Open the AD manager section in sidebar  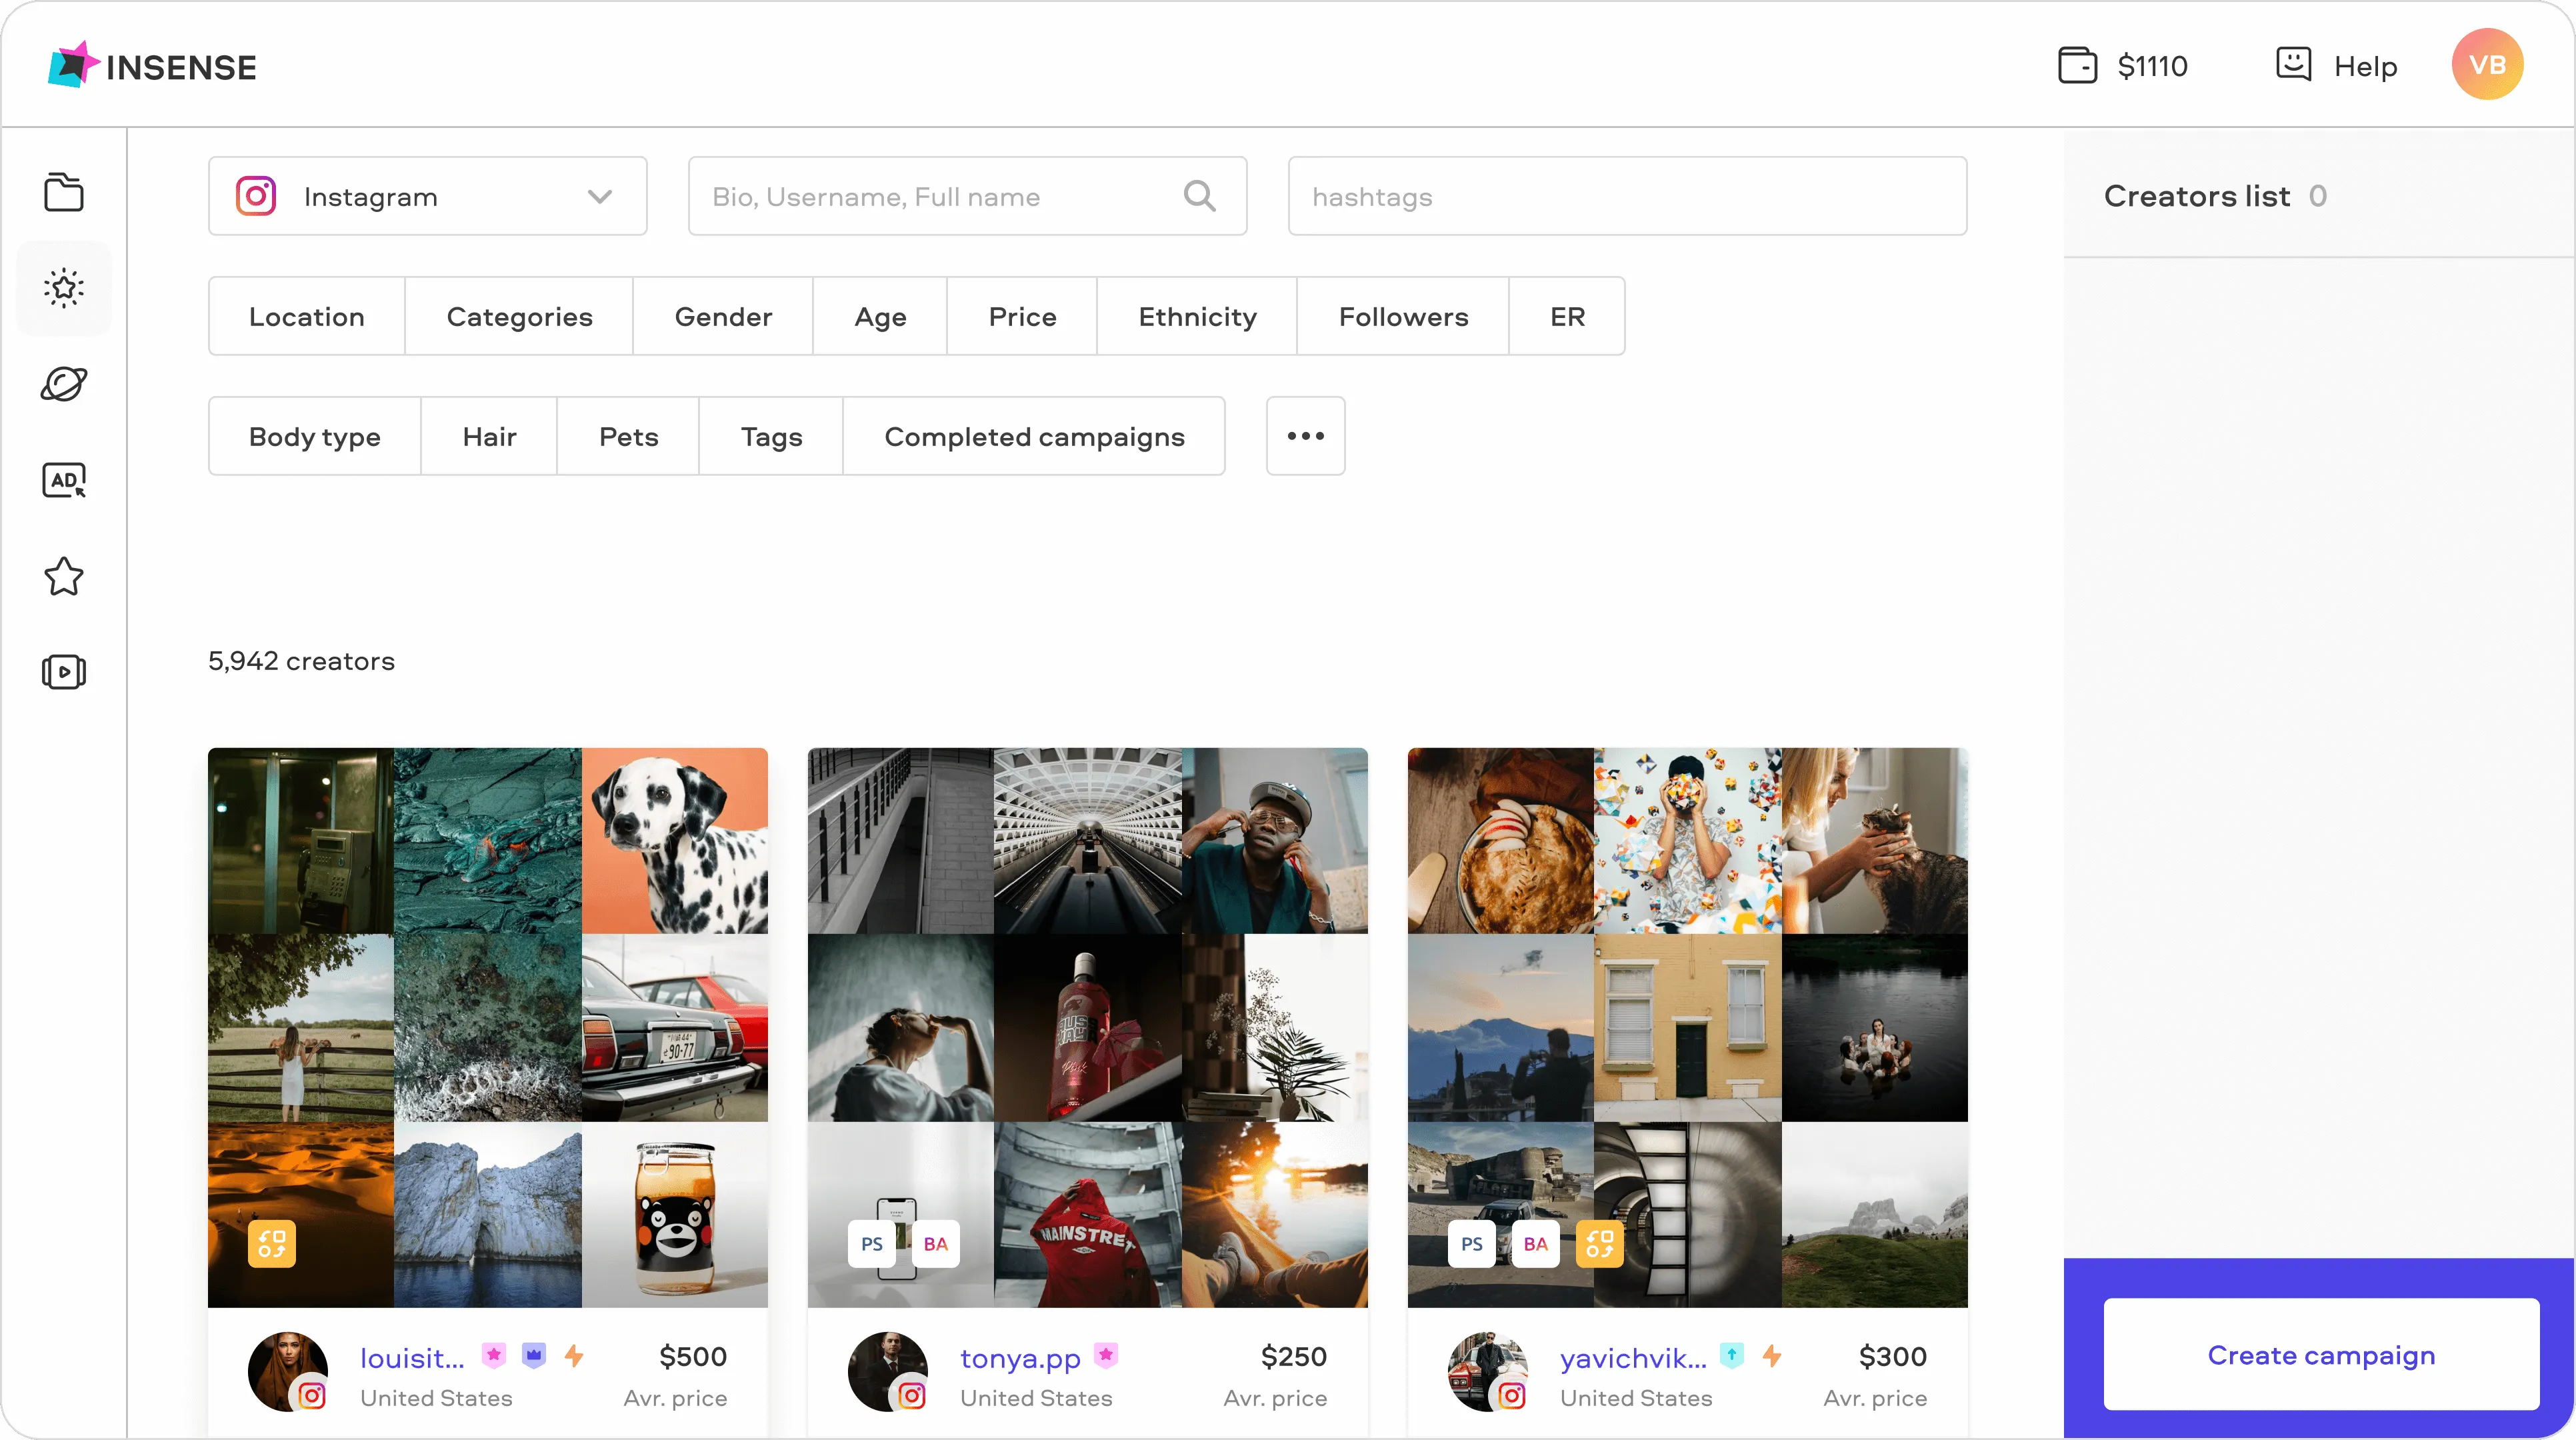(x=63, y=480)
